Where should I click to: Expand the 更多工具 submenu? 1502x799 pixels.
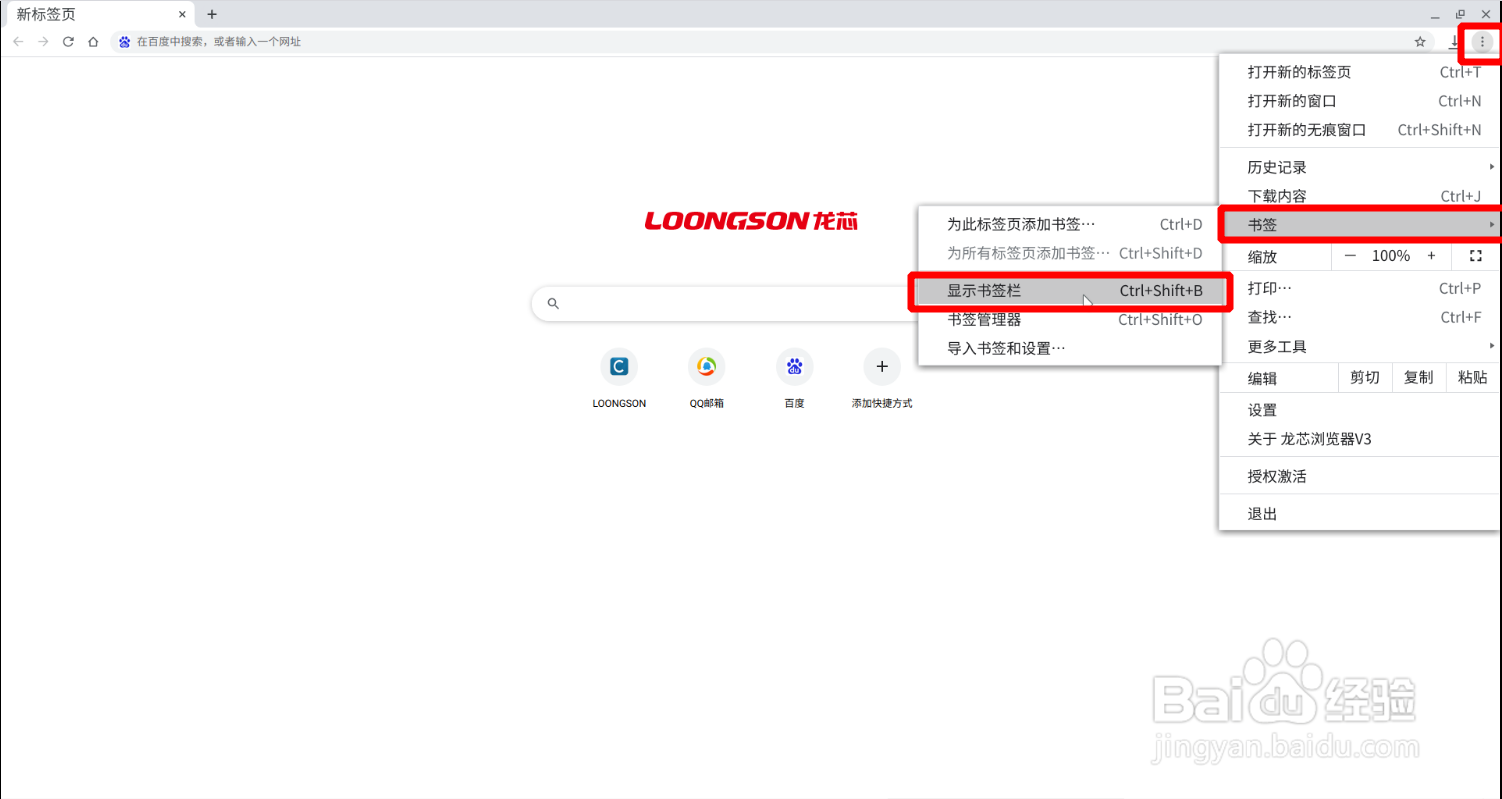1359,346
